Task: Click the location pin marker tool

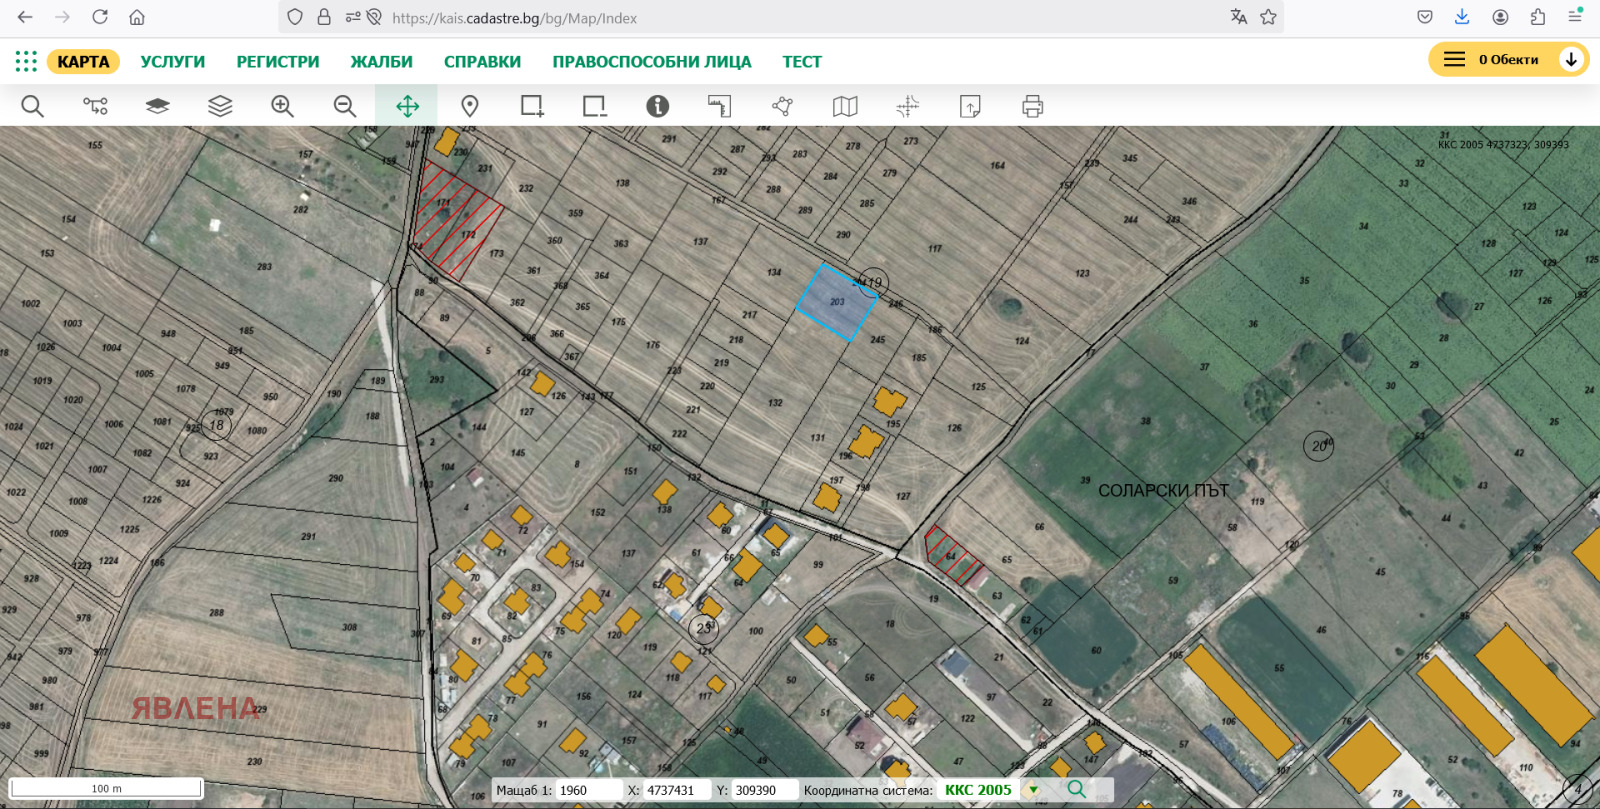Action: click(470, 106)
